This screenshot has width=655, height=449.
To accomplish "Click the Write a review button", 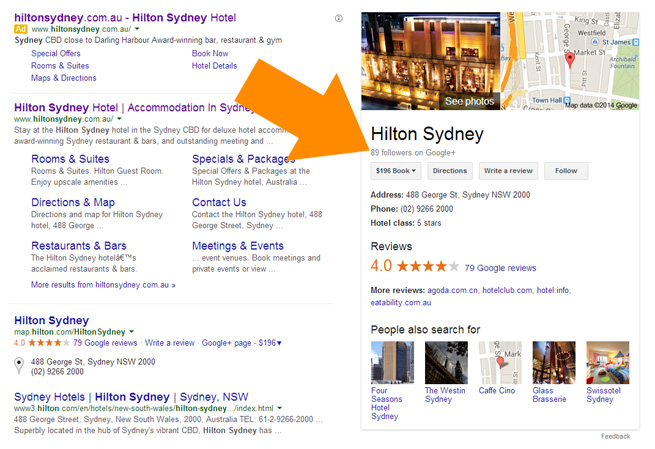I will pos(508,171).
